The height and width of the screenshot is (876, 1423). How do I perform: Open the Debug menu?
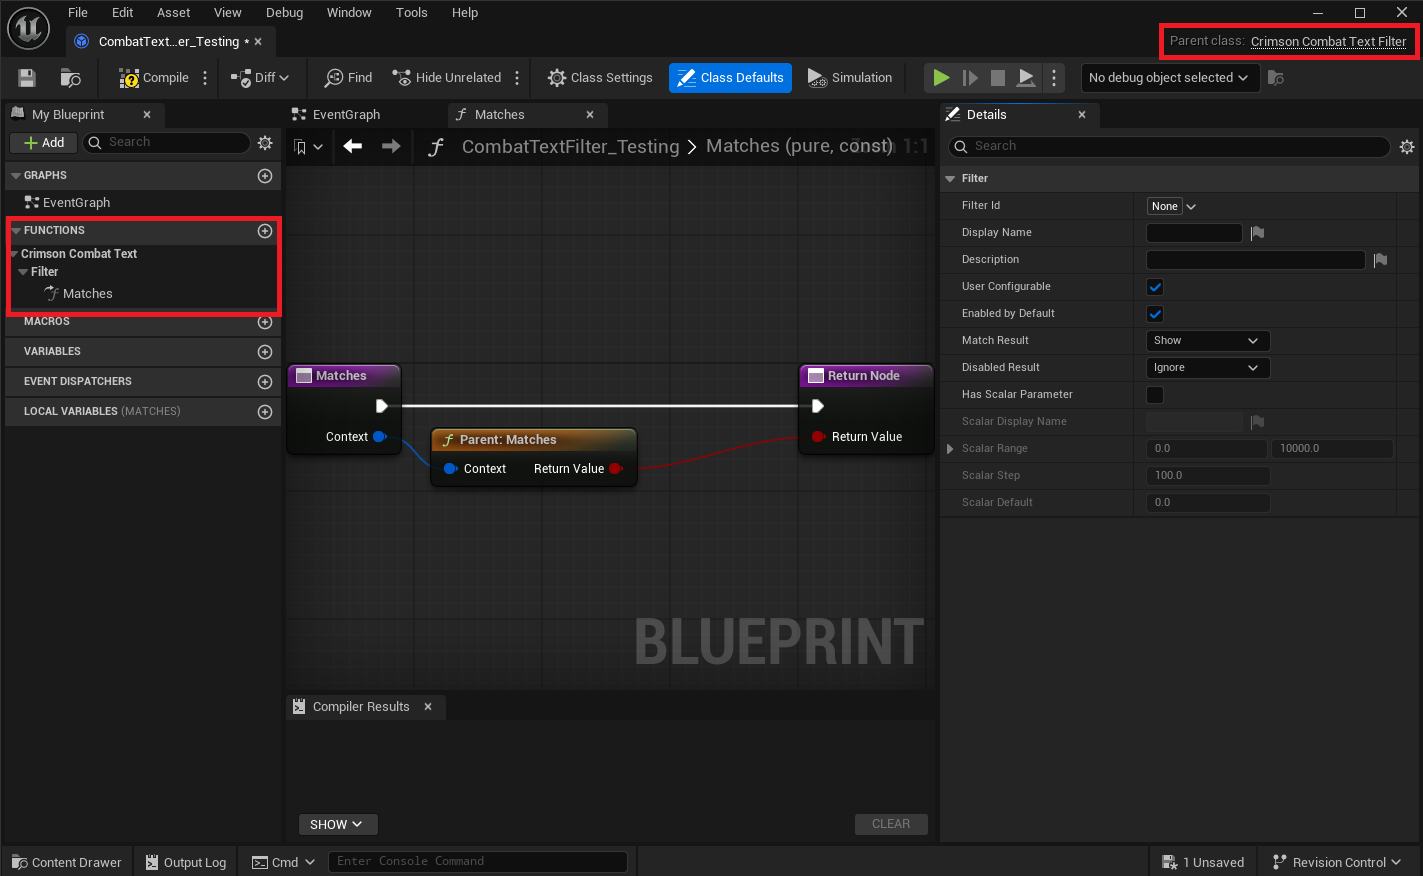[284, 13]
